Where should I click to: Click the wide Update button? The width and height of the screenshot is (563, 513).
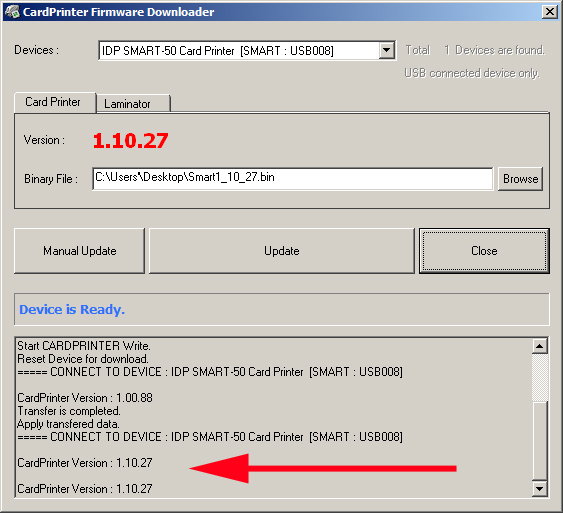click(x=282, y=251)
